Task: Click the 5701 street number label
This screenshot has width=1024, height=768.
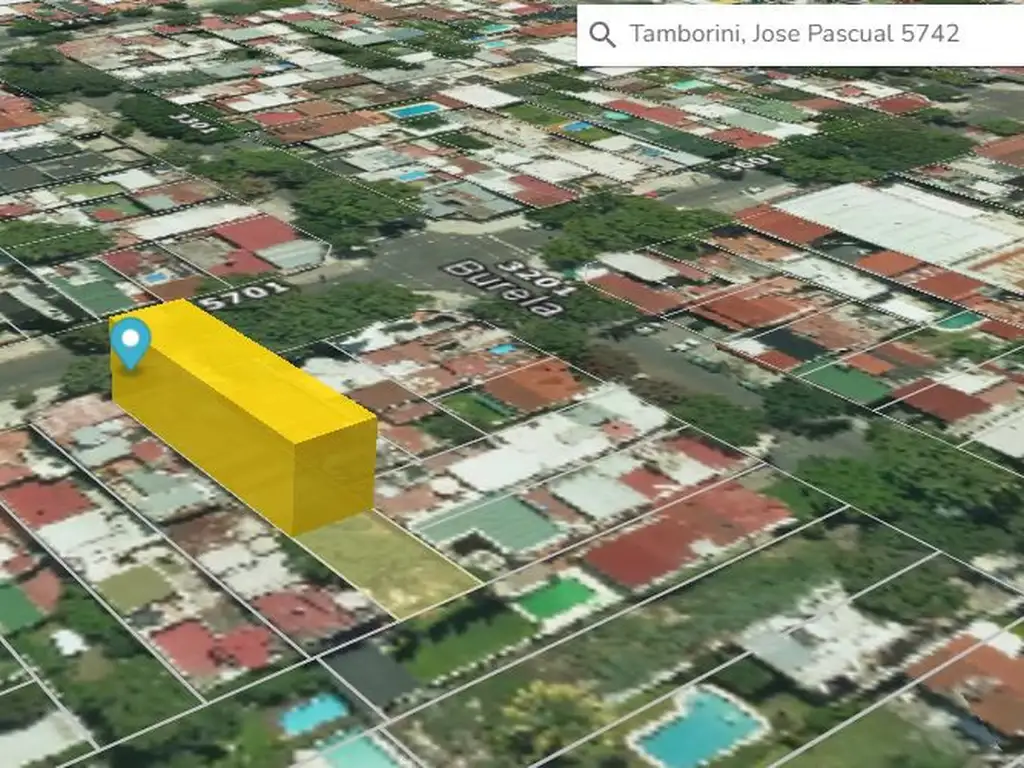Action: 229,296
